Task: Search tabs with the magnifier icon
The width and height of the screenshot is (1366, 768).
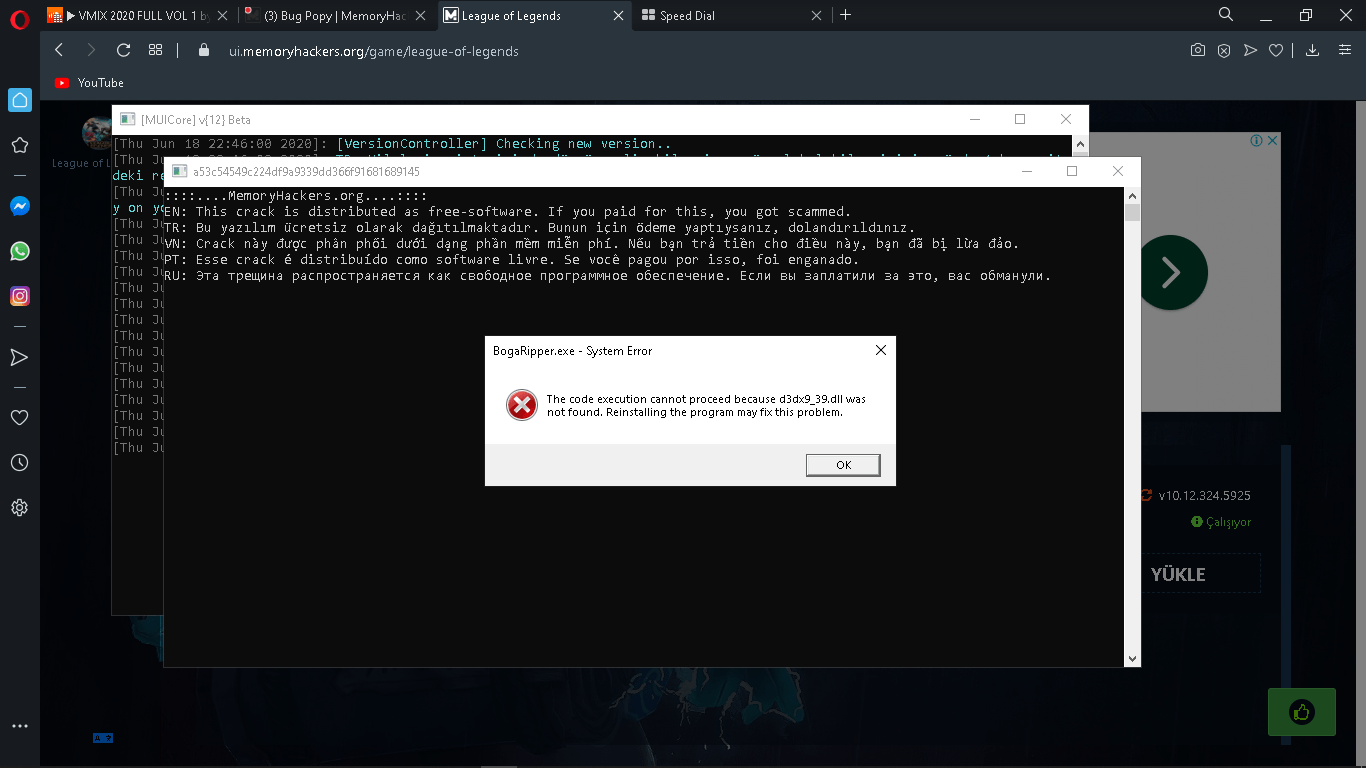Action: [1225, 15]
